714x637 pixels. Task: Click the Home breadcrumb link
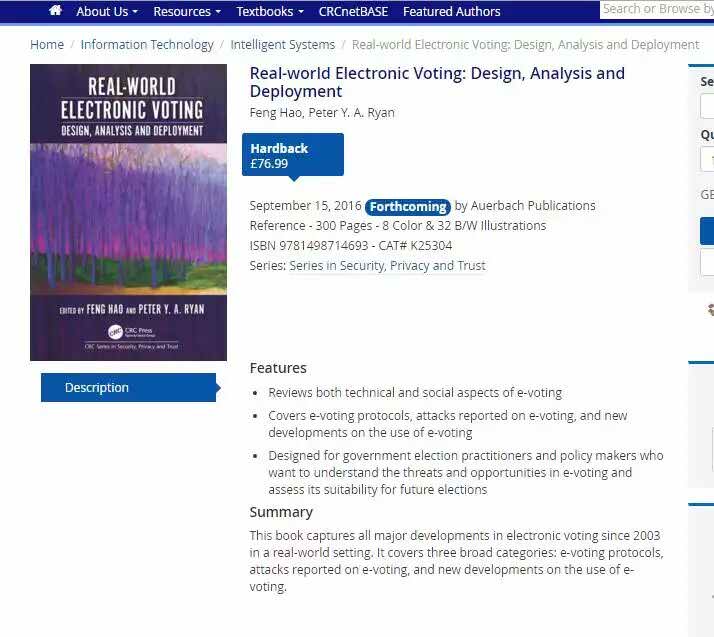[47, 45]
